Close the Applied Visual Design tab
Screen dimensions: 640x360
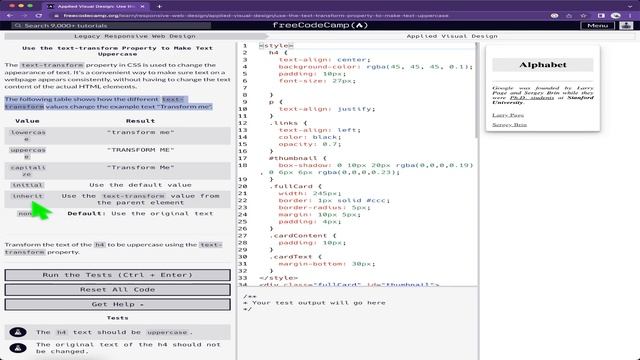point(142,6)
